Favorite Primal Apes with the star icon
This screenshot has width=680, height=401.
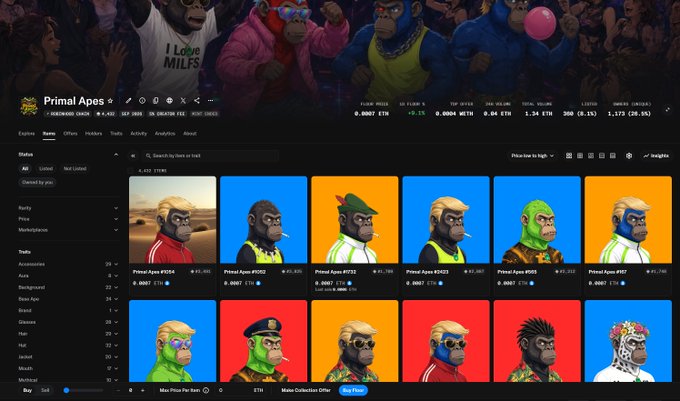(110, 101)
